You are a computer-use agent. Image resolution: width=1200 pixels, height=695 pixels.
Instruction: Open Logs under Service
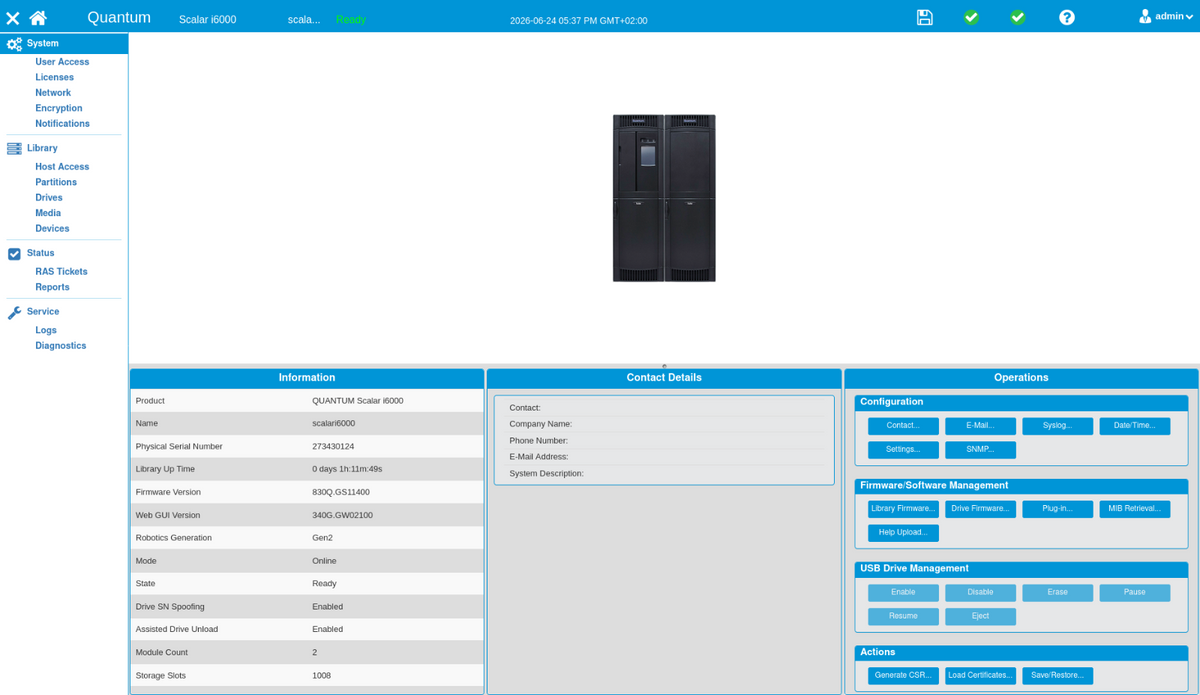click(46, 330)
